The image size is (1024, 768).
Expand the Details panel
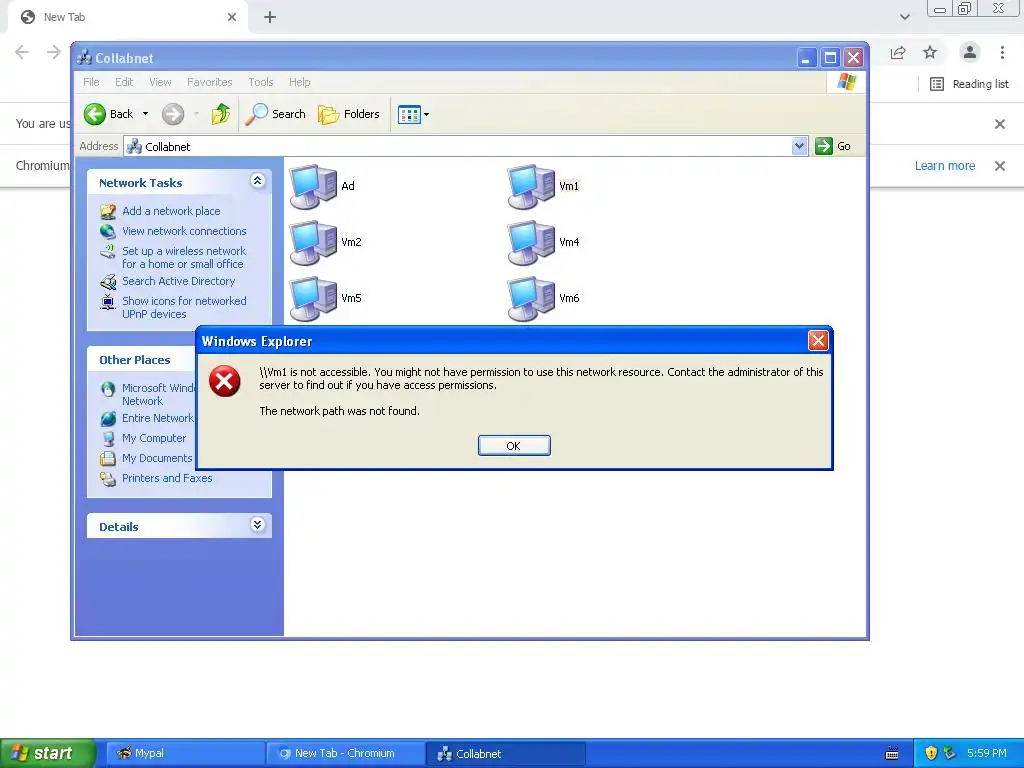pyautogui.click(x=257, y=524)
